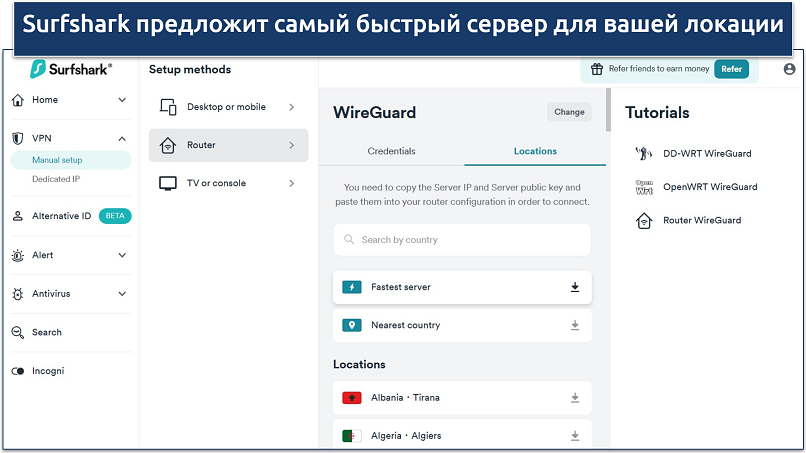Click the TV or console monitor icon

tap(168, 184)
